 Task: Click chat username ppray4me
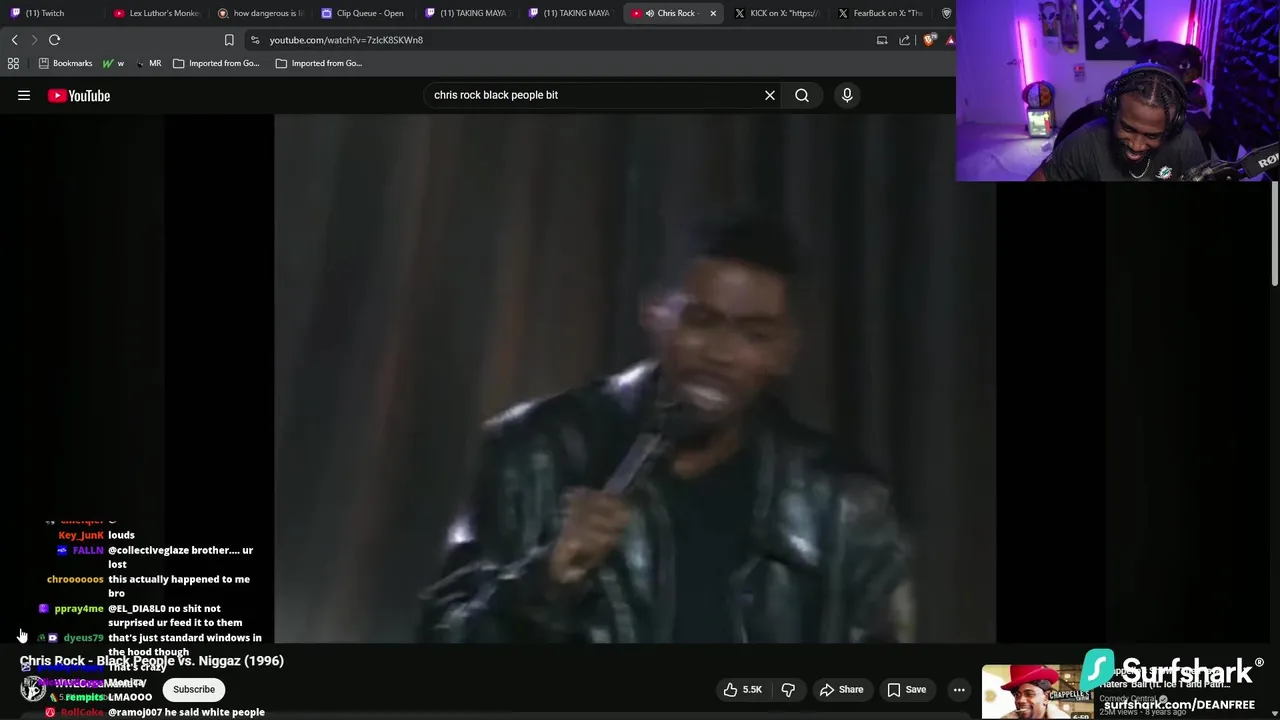(x=79, y=608)
